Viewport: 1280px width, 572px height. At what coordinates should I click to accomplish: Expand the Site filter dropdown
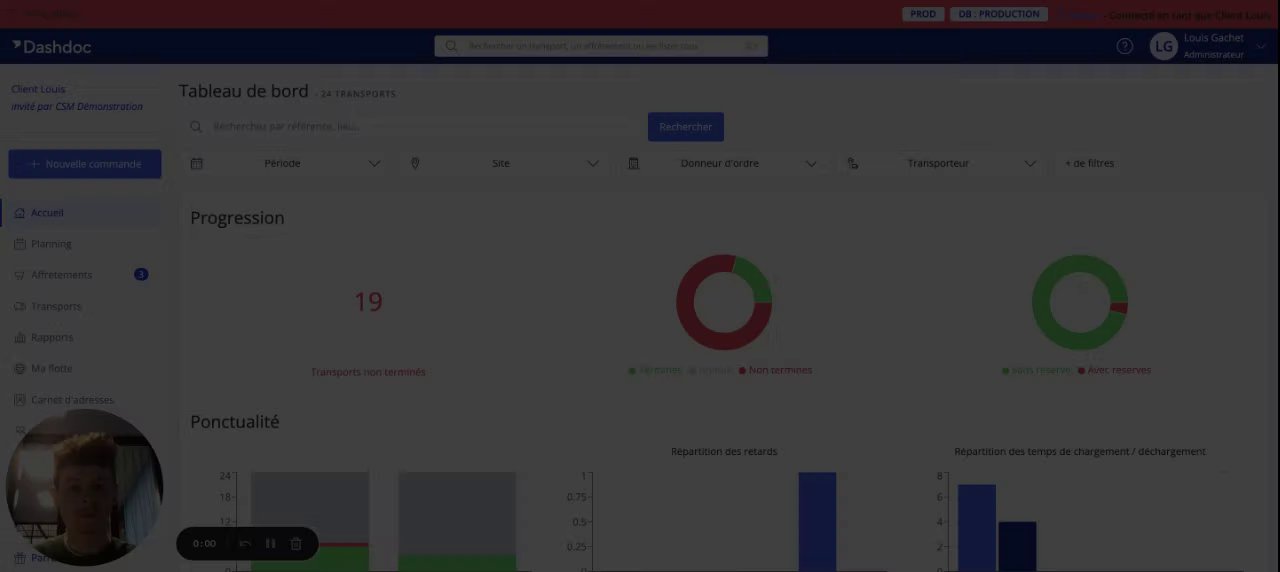pyautogui.click(x=592, y=163)
